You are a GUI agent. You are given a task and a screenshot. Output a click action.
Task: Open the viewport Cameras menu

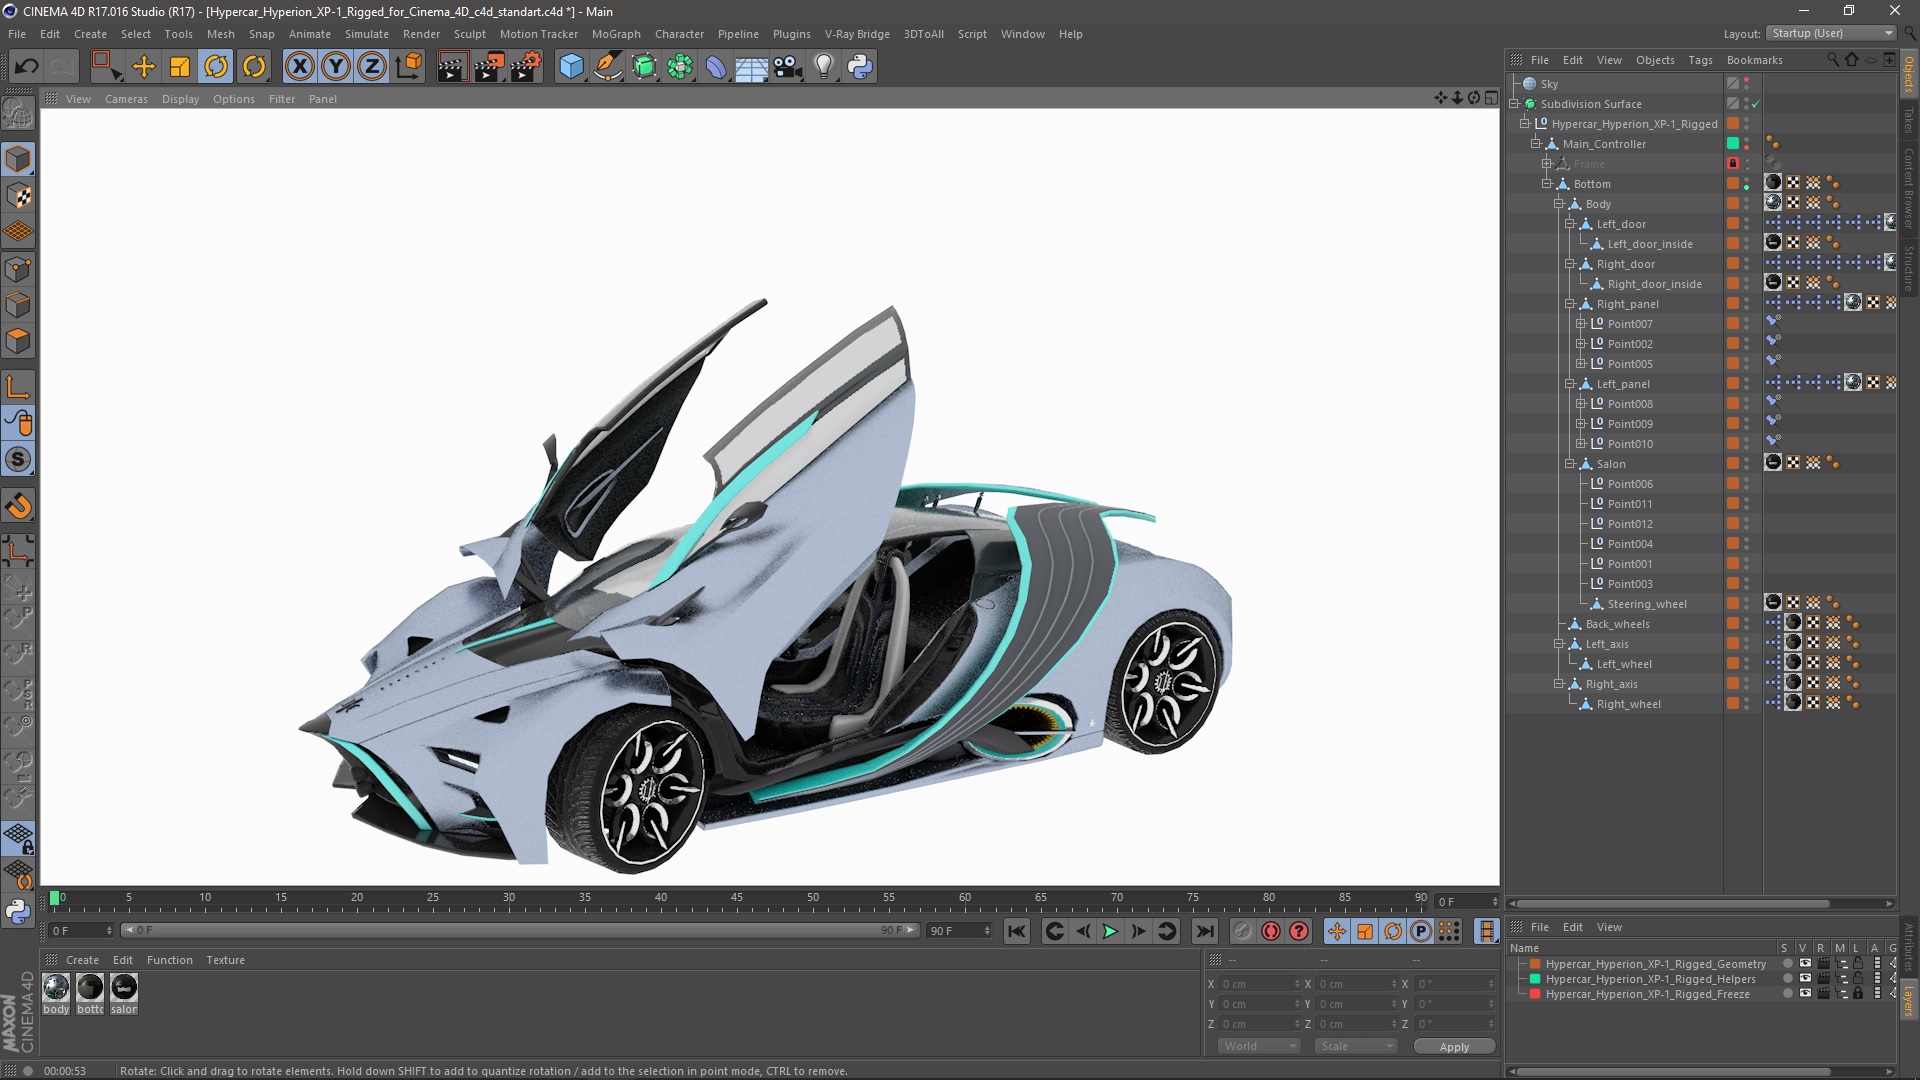pos(126,99)
